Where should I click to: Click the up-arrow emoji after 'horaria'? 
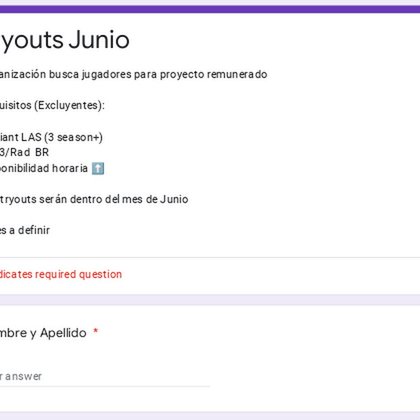(98, 168)
